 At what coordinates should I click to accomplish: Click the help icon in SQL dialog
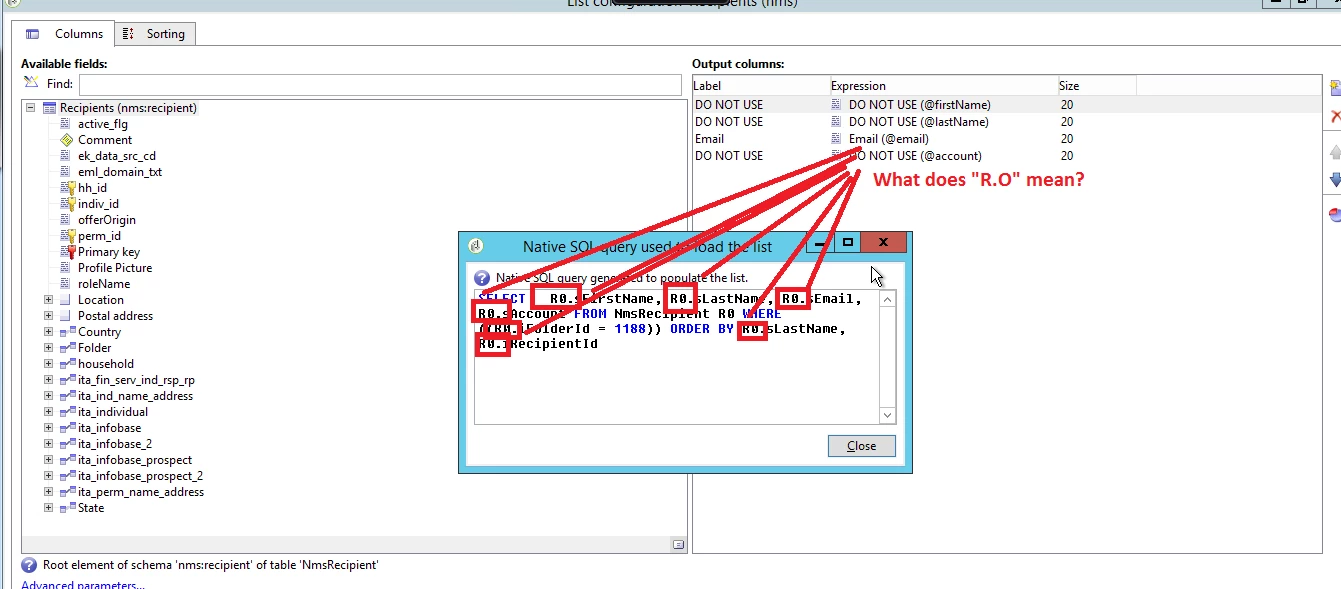click(x=482, y=278)
